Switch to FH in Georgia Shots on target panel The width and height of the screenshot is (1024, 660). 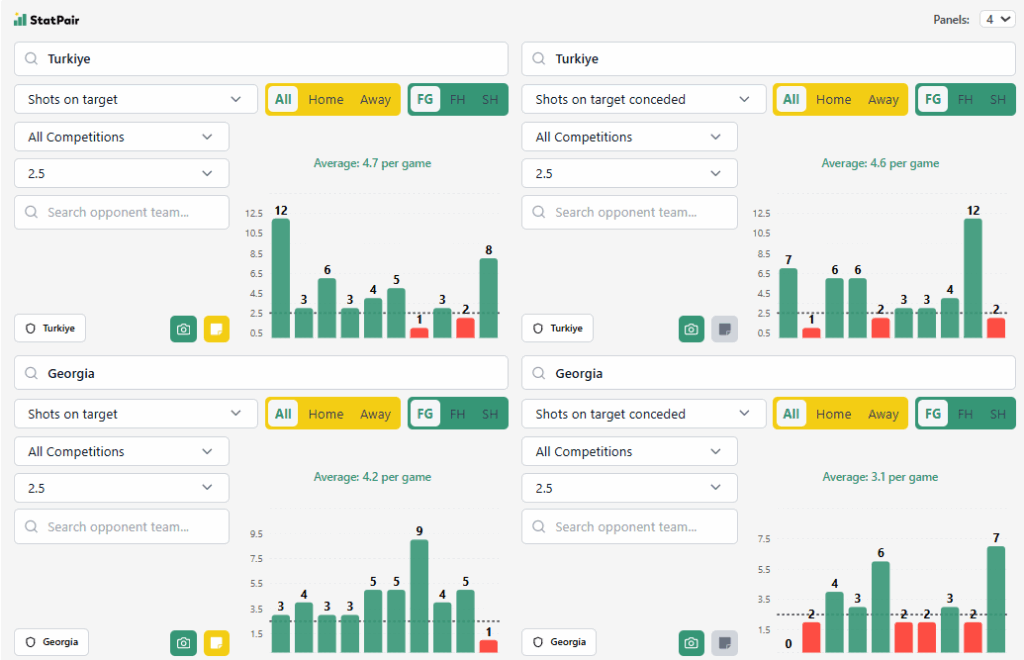click(x=457, y=414)
